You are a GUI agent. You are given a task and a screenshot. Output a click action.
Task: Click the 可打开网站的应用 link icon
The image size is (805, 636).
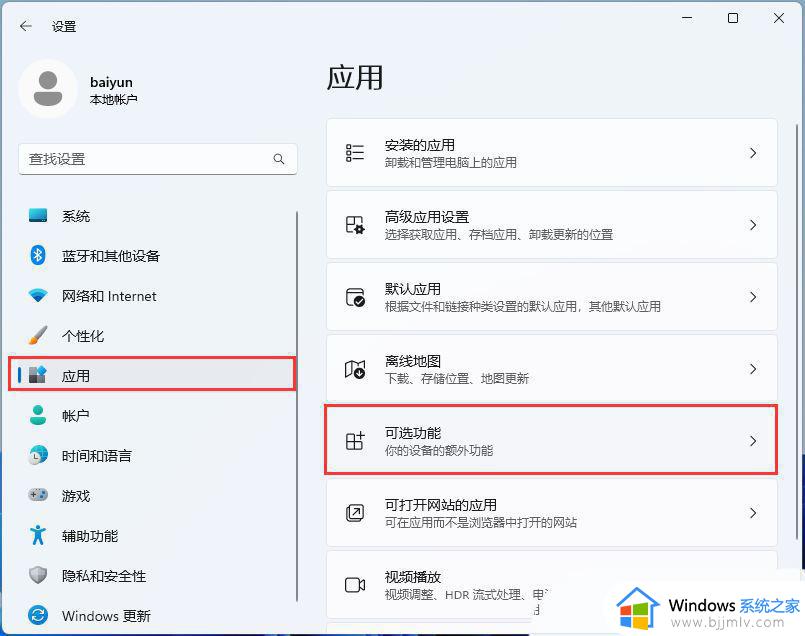tap(355, 512)
